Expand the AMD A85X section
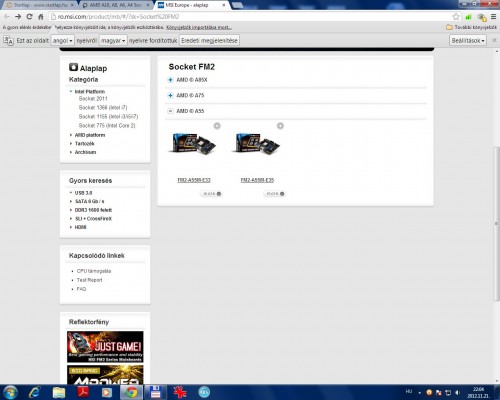This screenshot has height=400, width=500. 170,80
